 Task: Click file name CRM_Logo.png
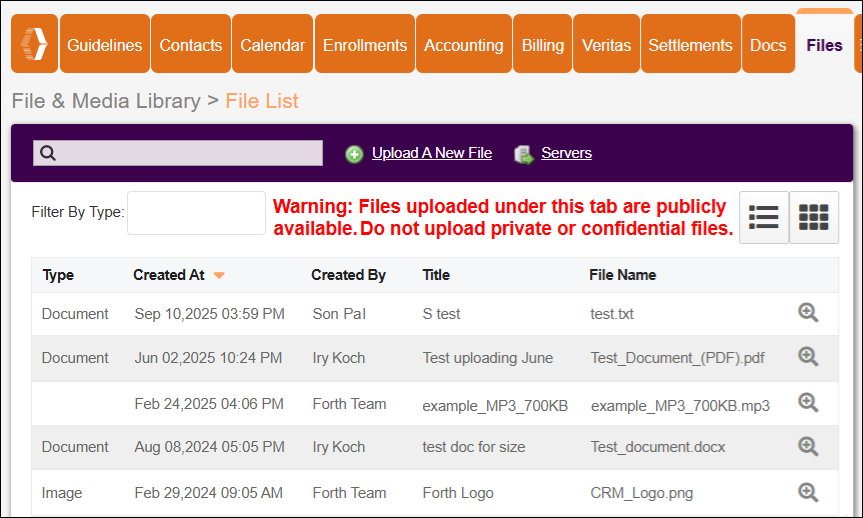pos(642,493)
